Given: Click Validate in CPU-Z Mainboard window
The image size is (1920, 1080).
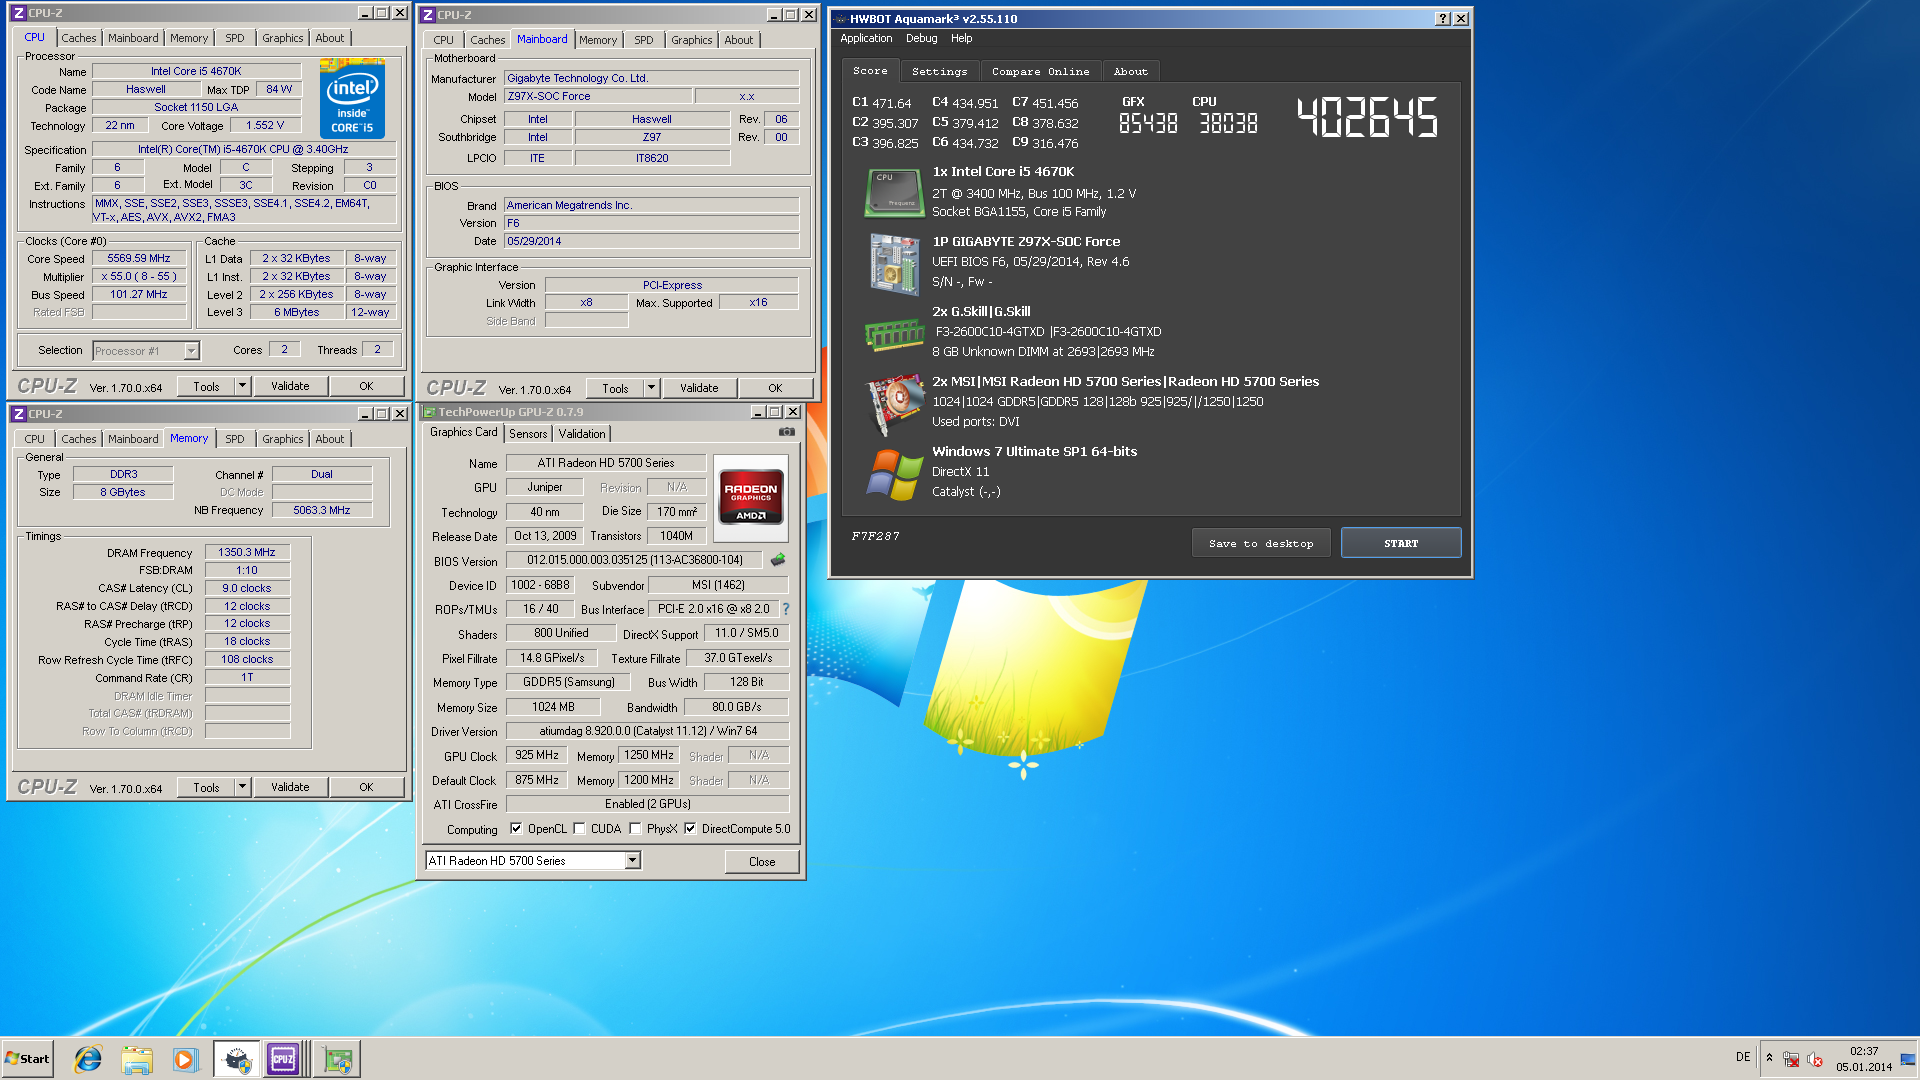Looking at the screenshot, I should click(699, 388).
